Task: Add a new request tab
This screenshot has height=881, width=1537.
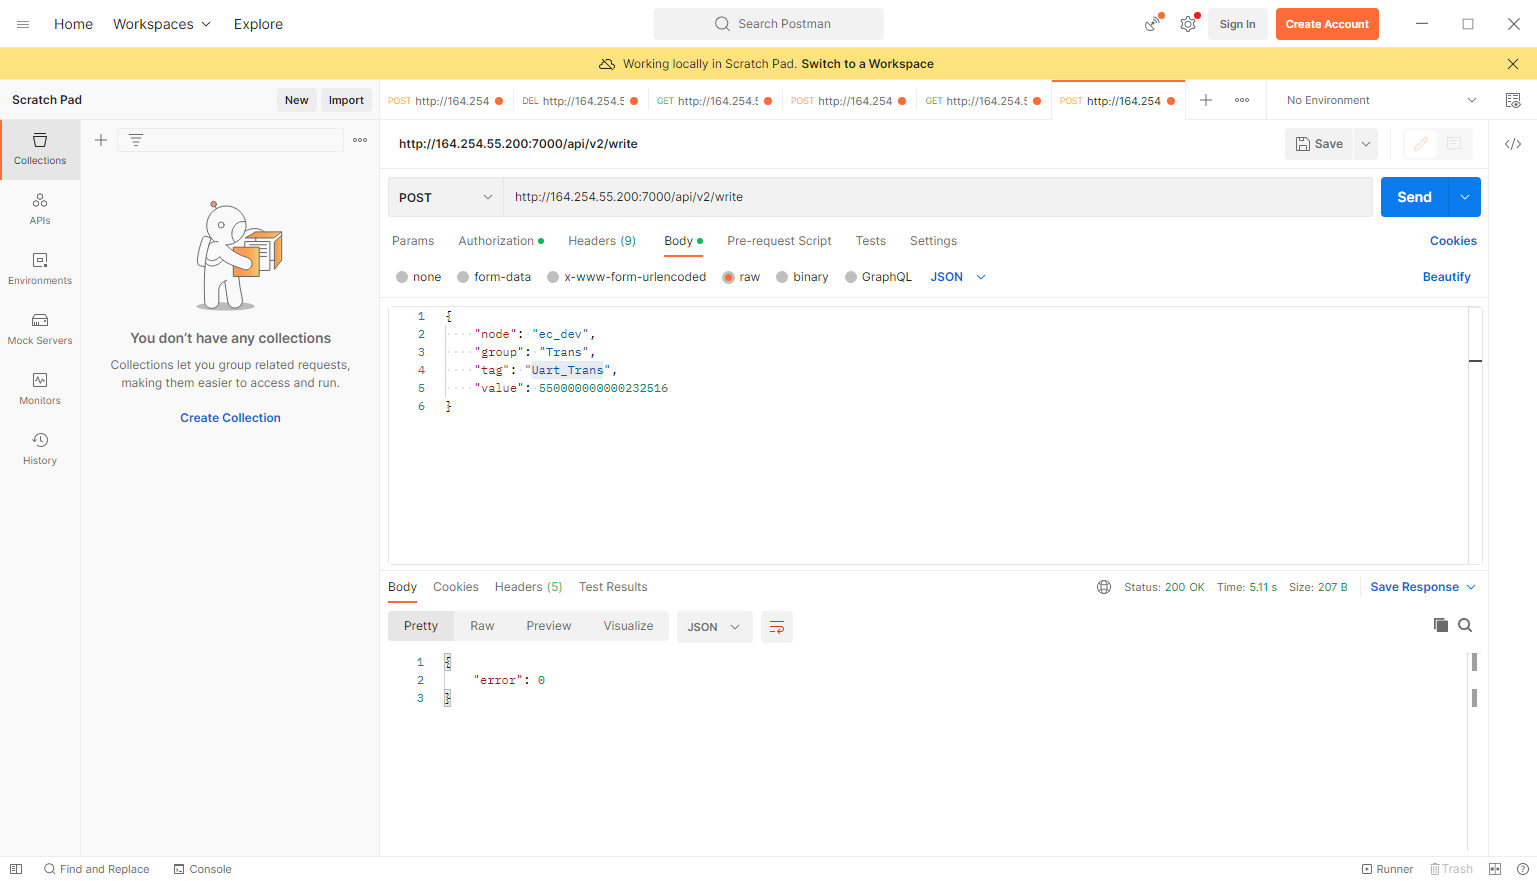Action: point(1206,100)
